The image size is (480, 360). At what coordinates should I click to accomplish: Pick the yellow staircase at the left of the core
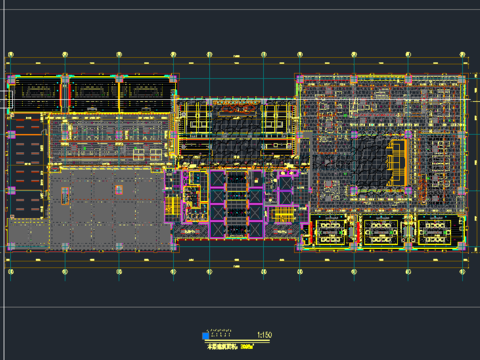(x=172, y=206)
